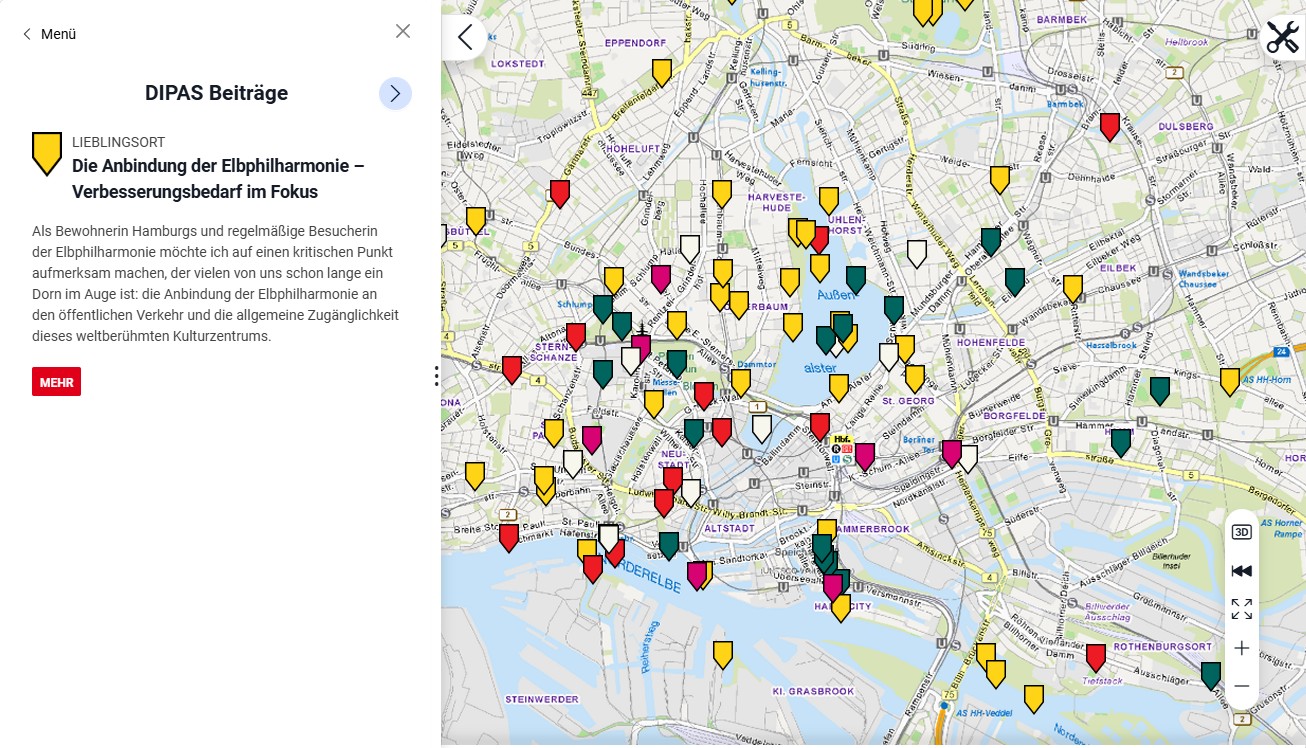Select the yellow marker near AS HH-Horn
The image size is (1306, 748).
pyautogui.click(x=1230, y=382)
